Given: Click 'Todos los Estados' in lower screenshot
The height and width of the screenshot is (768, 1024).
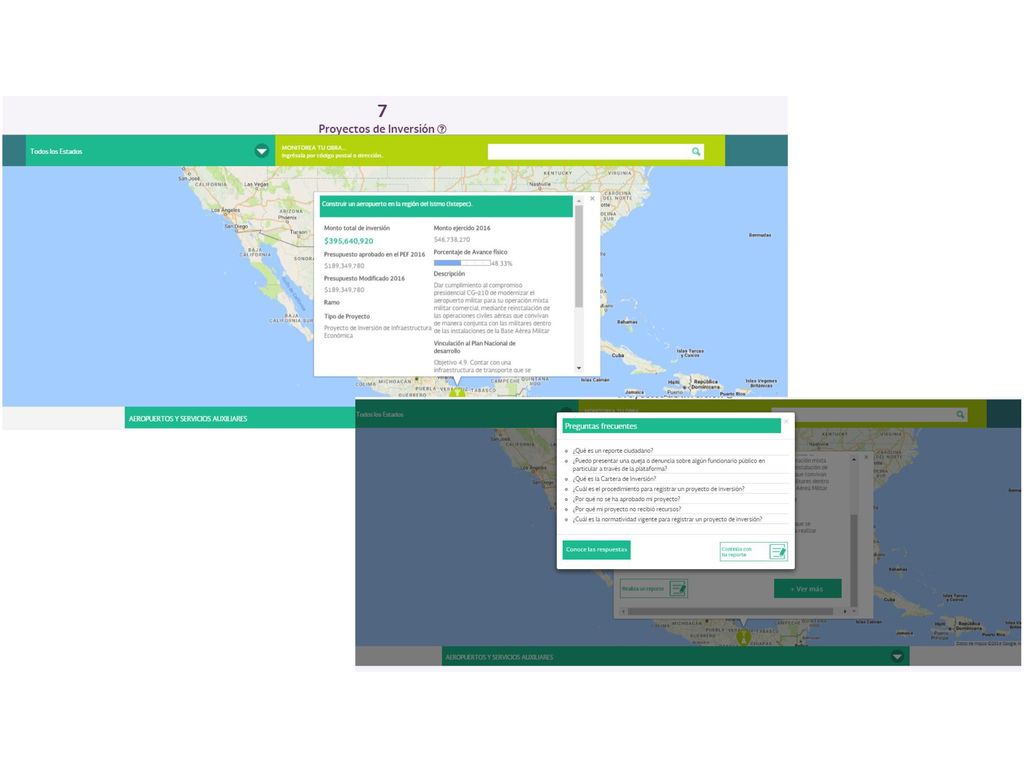Looking at the screenshot, I should click(380, 415).
